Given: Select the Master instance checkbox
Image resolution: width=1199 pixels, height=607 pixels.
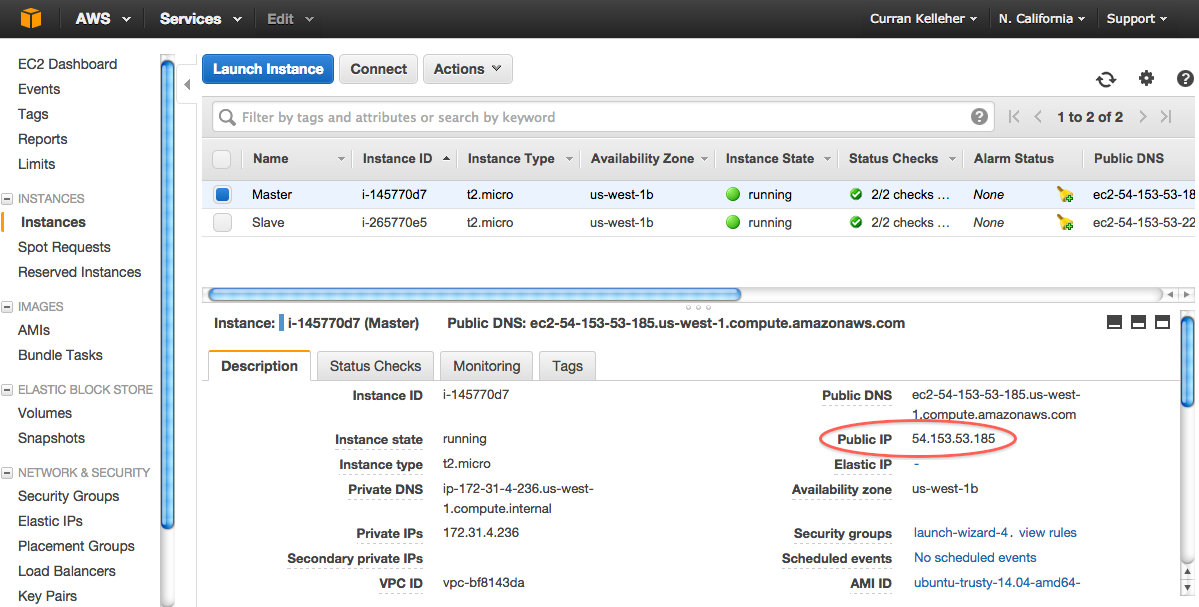Looking at the screenshot, I should pyautogui.click(x=223, y=195).
